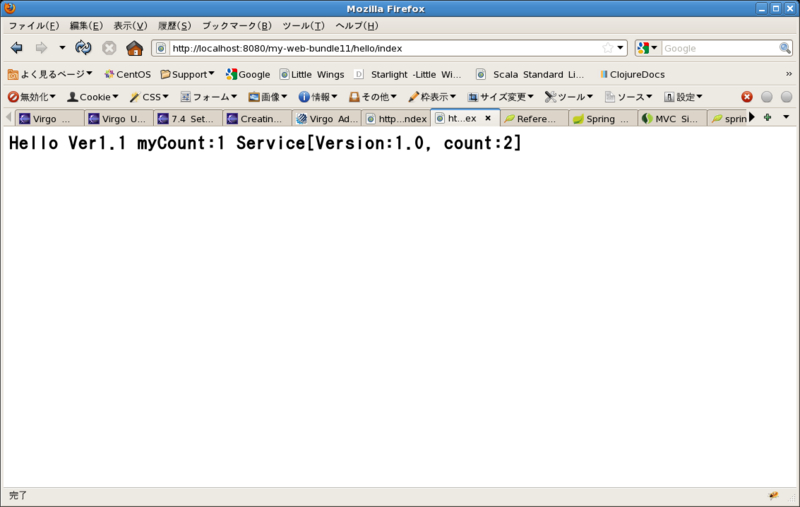Switch to the MVC Si... tab
This screenshot has width=800, height=507.
(673, 119)
